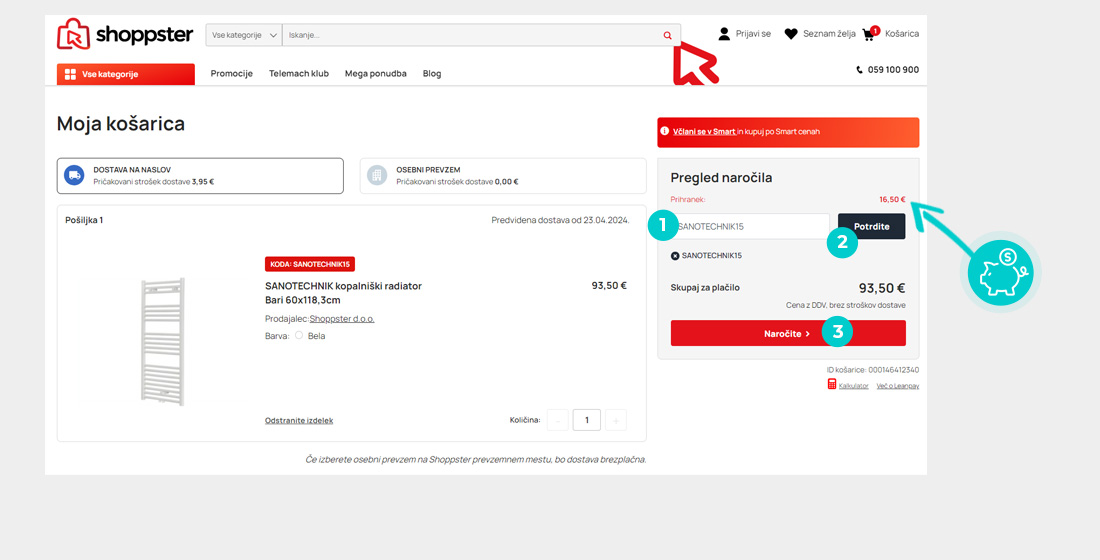This screenshot has height=560, width=1100.
Task: Click Predvidena dostava od 23.04.2024. text
Action: 561,220
